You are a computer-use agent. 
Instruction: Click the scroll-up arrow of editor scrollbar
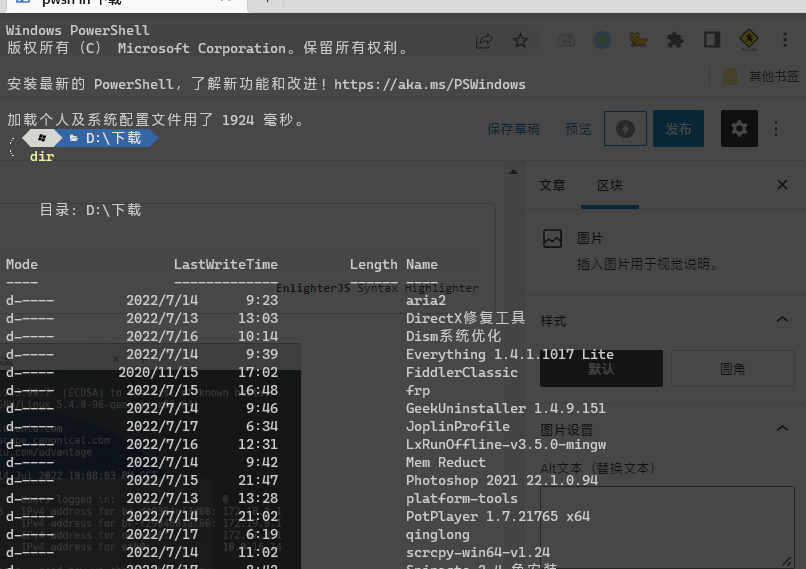coord(513,172)
